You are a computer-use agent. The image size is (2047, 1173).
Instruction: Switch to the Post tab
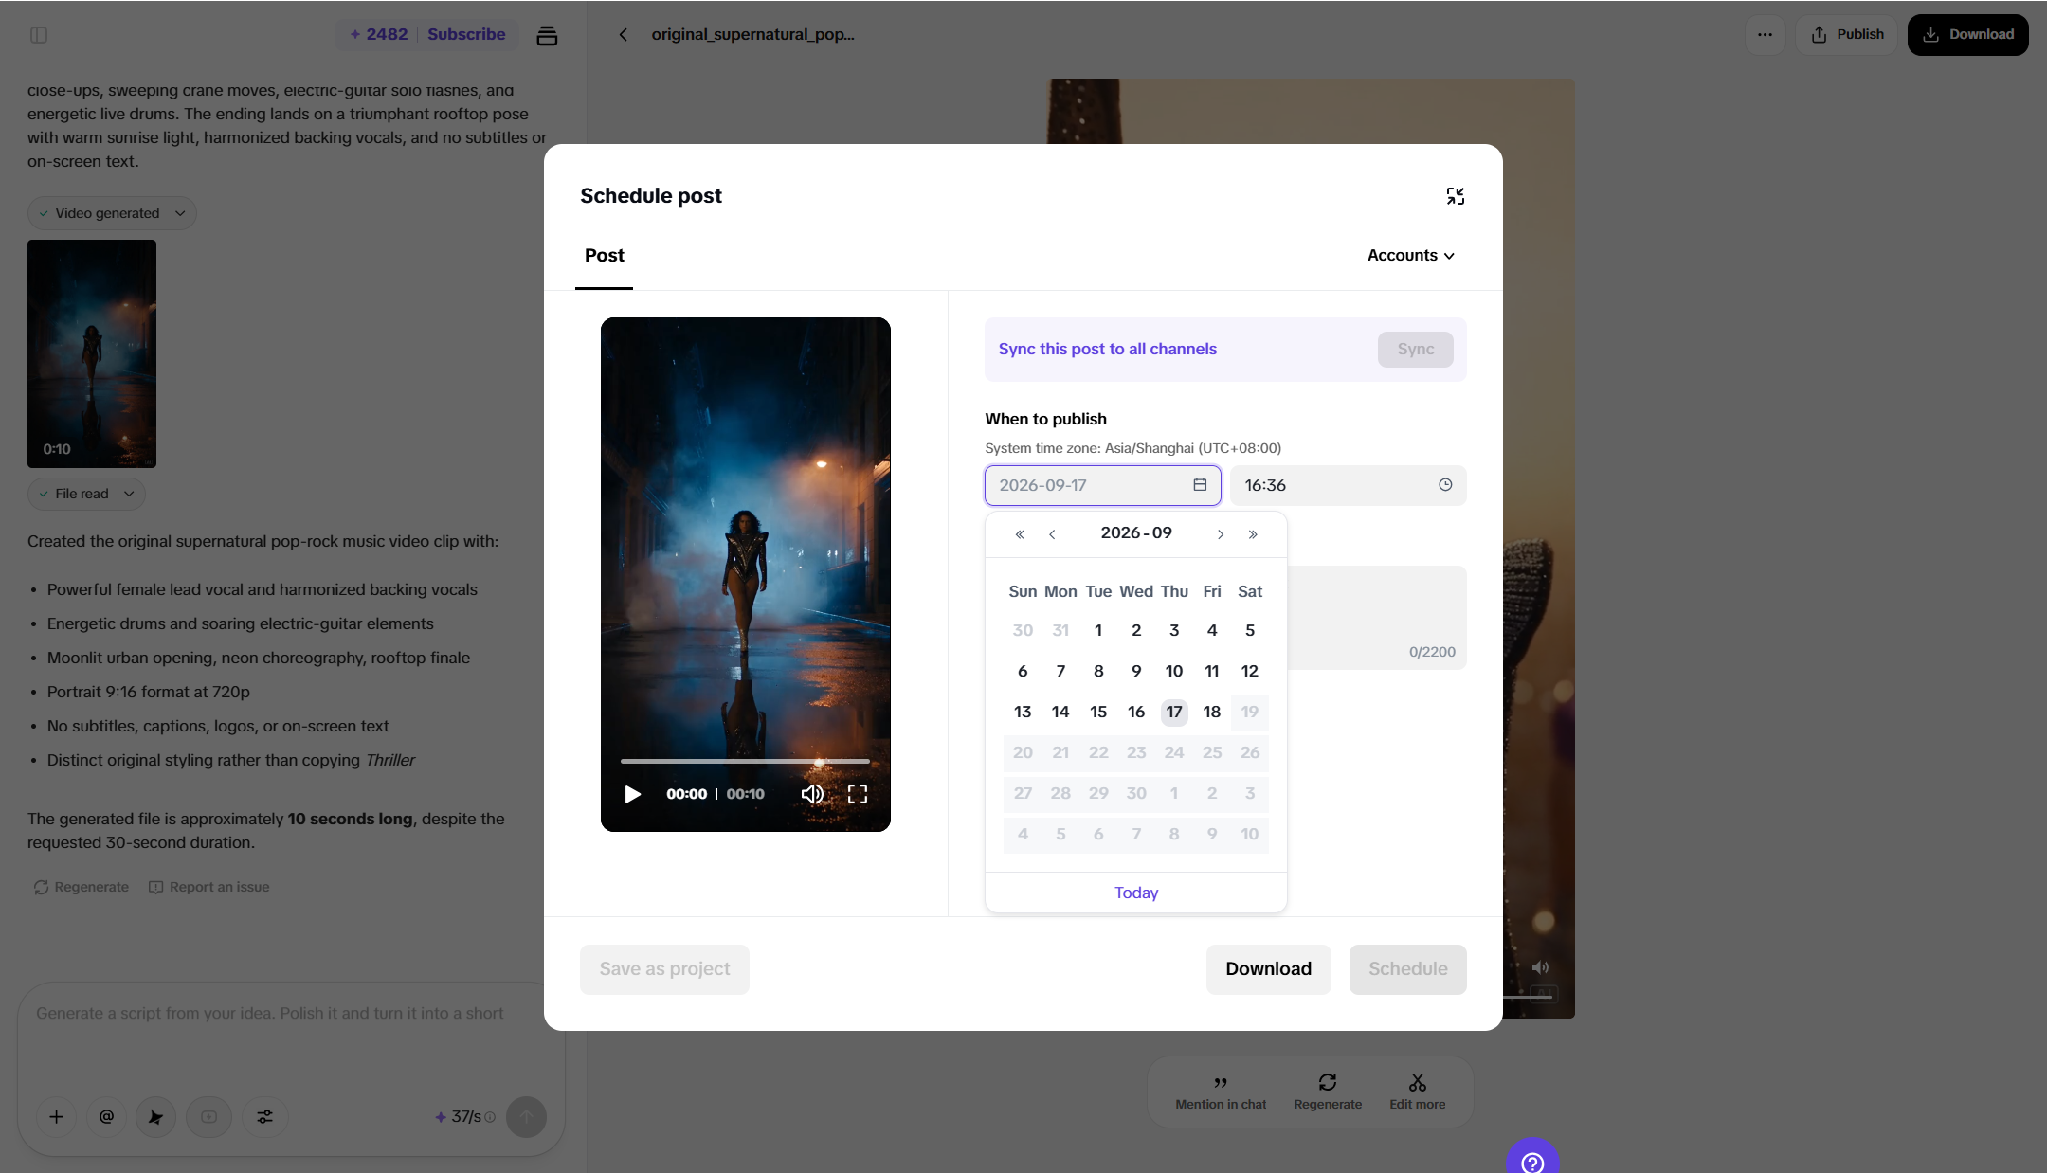pyautogui.click(x=604, y=256)
